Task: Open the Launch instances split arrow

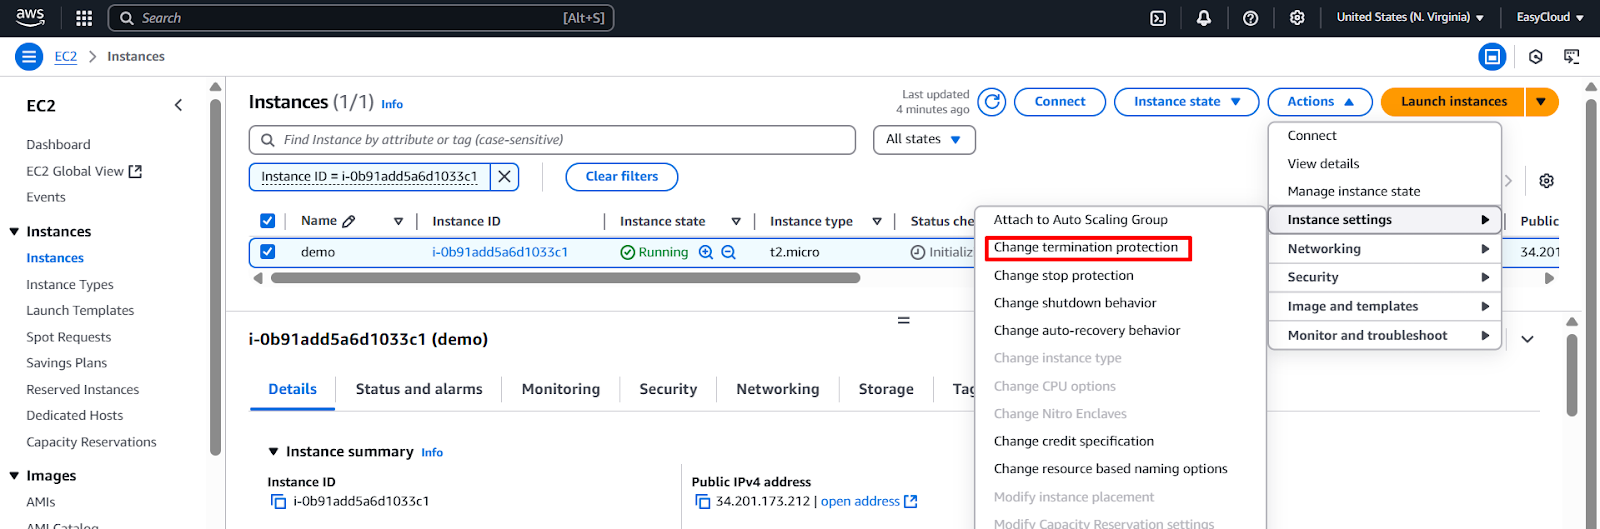Action: (1541, 102)
